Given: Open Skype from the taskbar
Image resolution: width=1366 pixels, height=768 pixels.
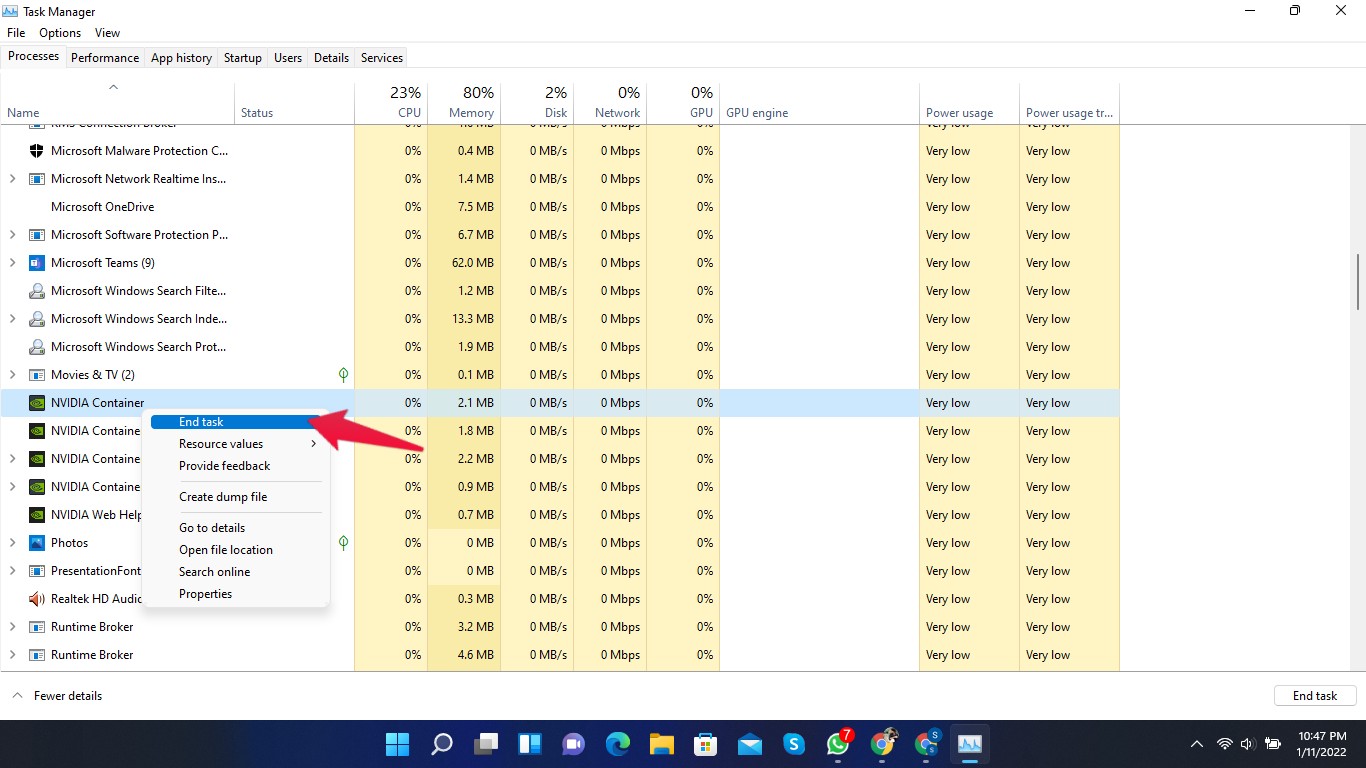Looking at the screenshot, I should (794, 744).
